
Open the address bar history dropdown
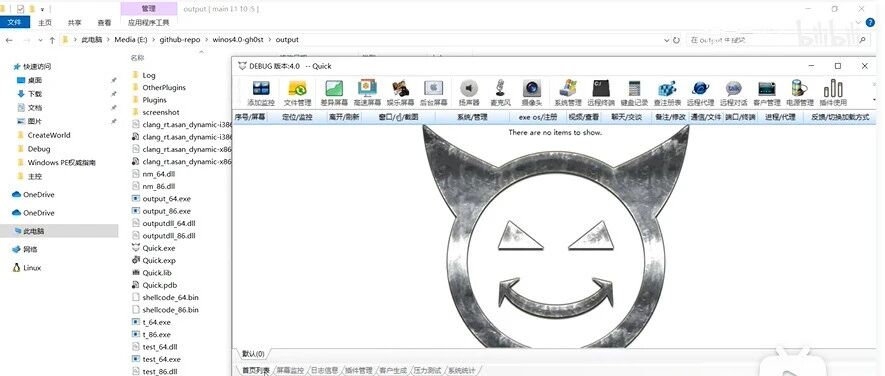667,40
